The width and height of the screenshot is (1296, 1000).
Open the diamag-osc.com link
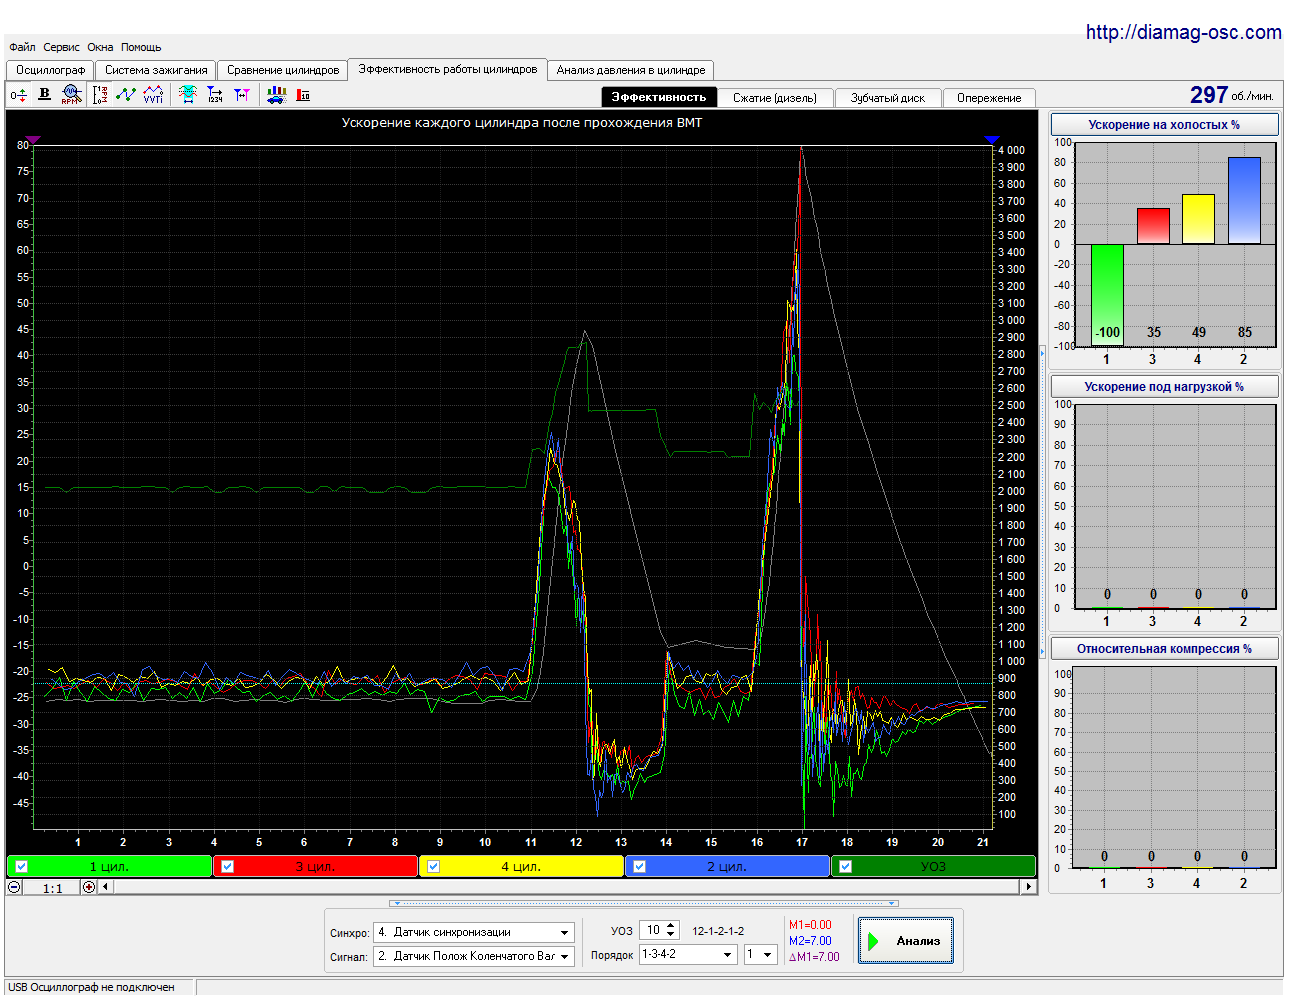1183,32
